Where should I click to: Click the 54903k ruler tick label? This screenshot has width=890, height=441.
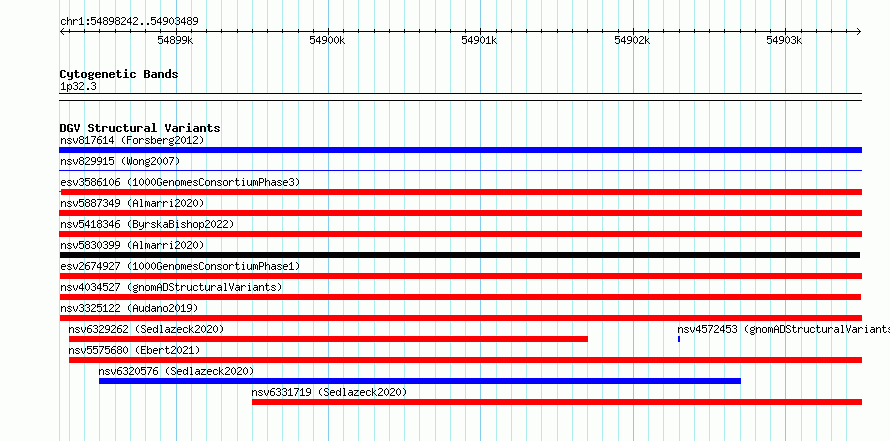click(x=784, y=40)
